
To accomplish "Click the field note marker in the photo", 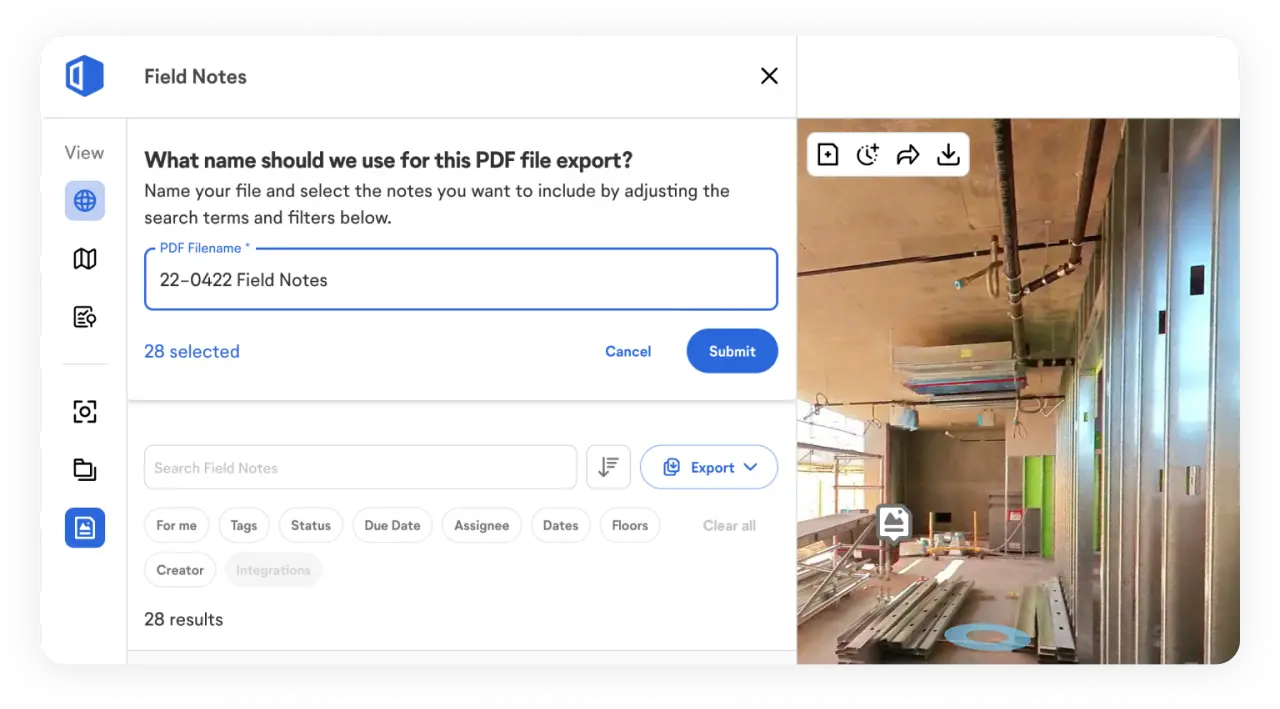I will point(894,522).
